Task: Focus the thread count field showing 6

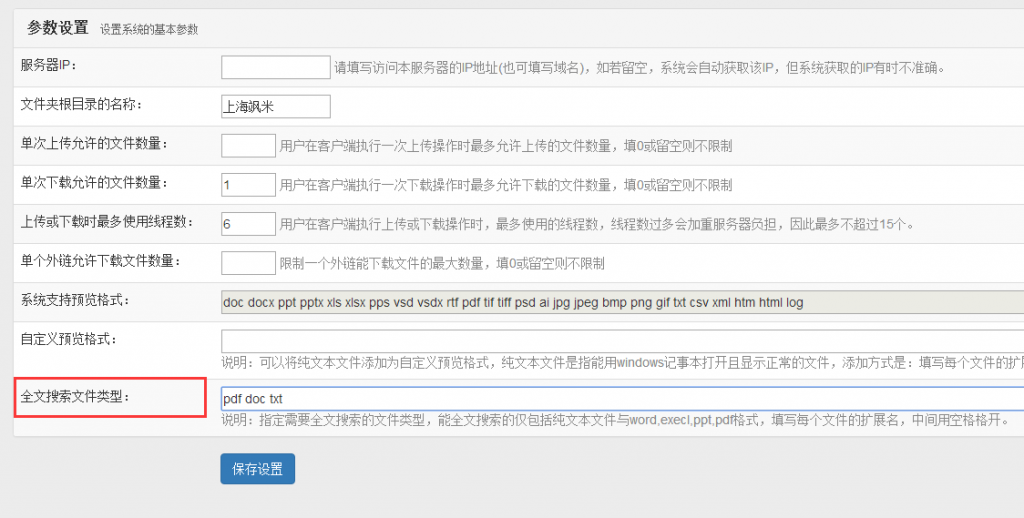Action: [248, 223]
